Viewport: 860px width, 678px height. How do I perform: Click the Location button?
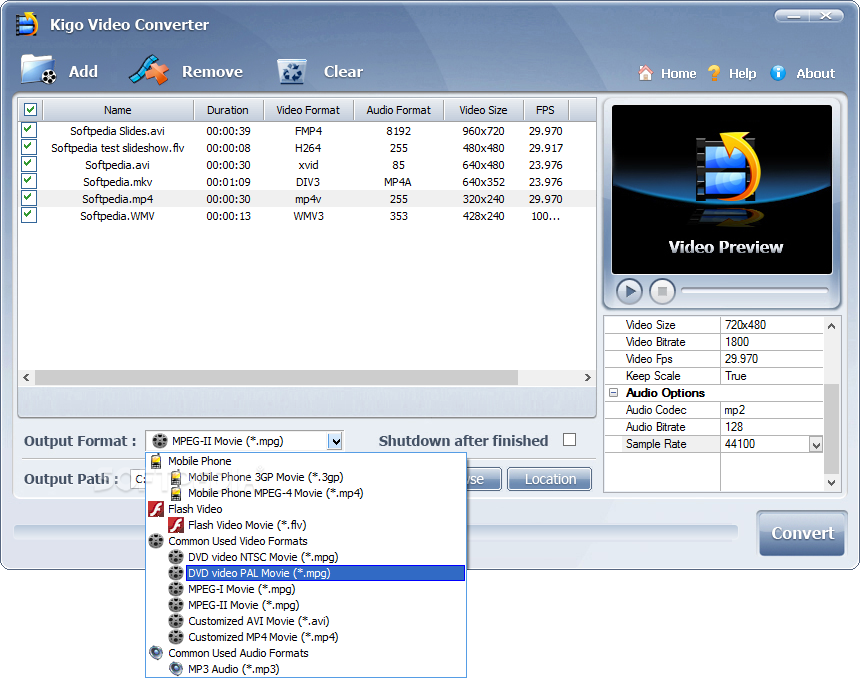pyautogui.click(x=550, y=479)
